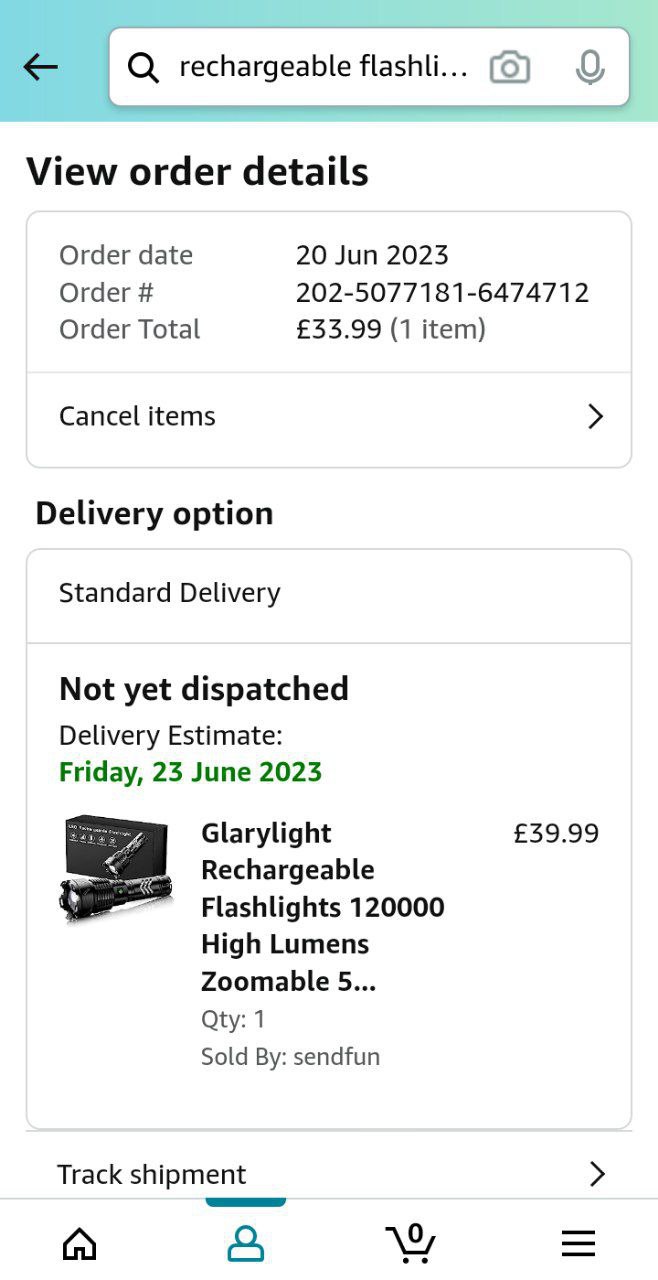
Task: Click the seller name sendfun
Action: click(336, 1056)
